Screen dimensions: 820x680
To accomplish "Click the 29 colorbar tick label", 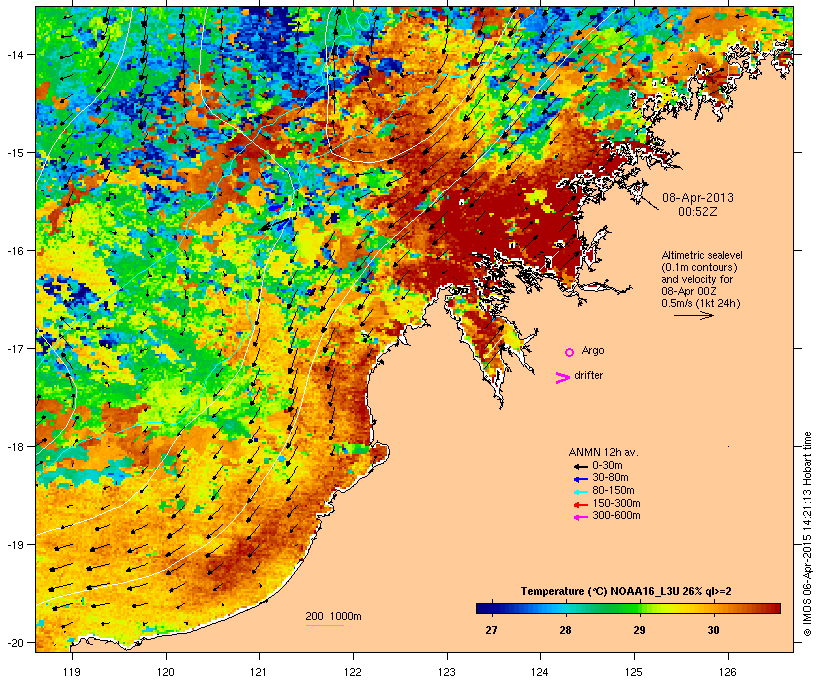I will point(639,630).
